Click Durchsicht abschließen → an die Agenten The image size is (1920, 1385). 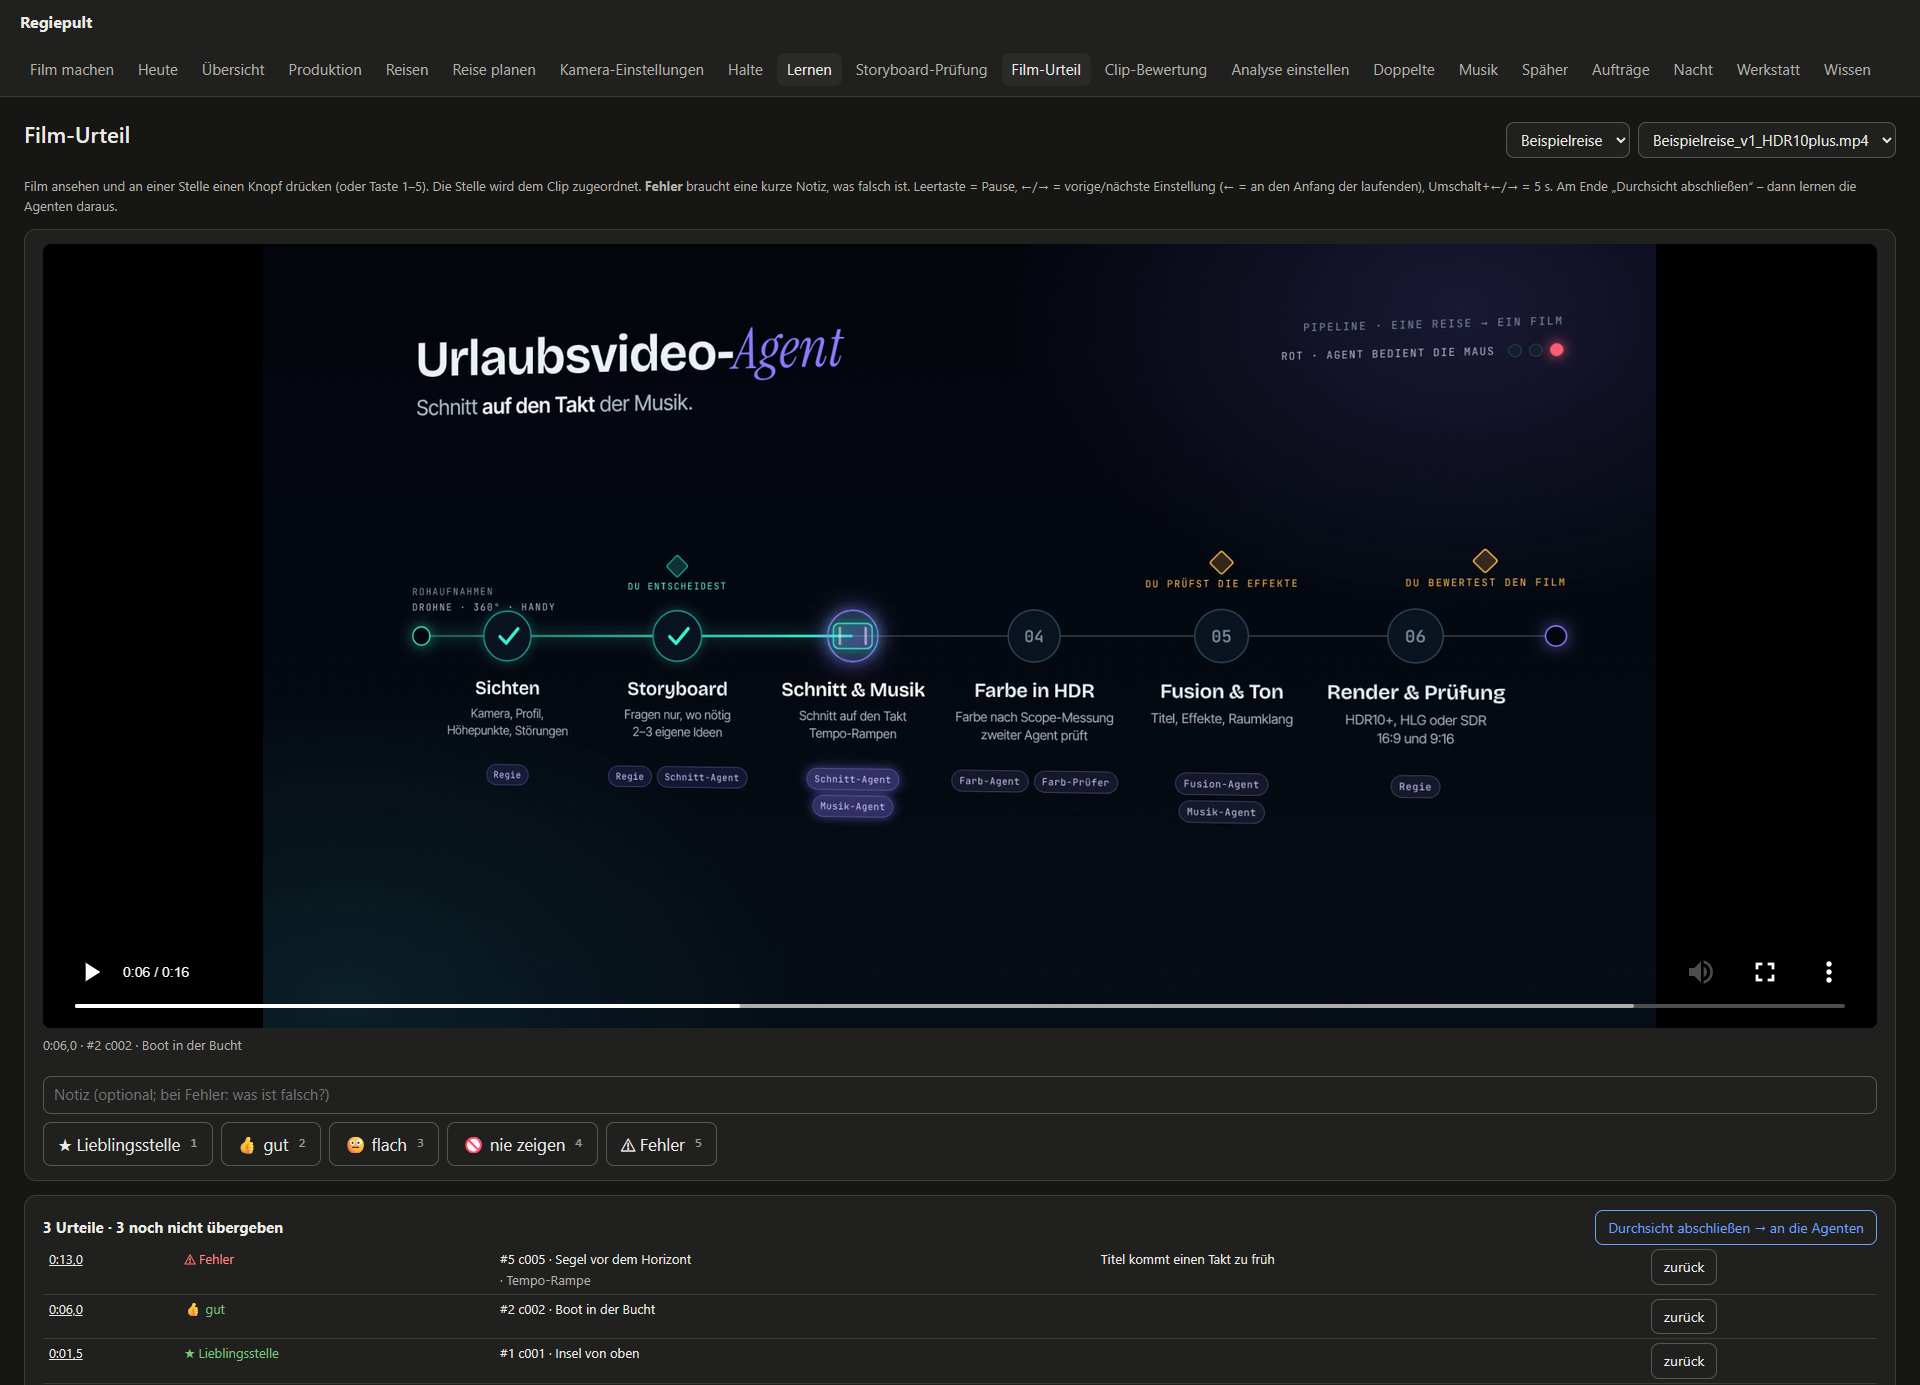(x=1735, y=1228)
